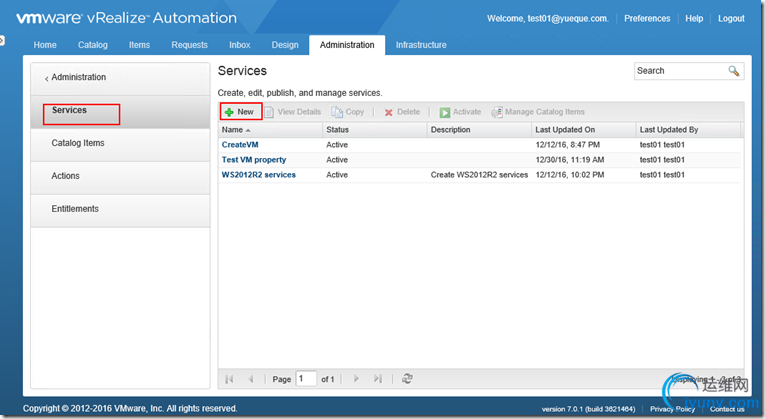
Task: Go to previous page arrow
Action: pos(251,379)
